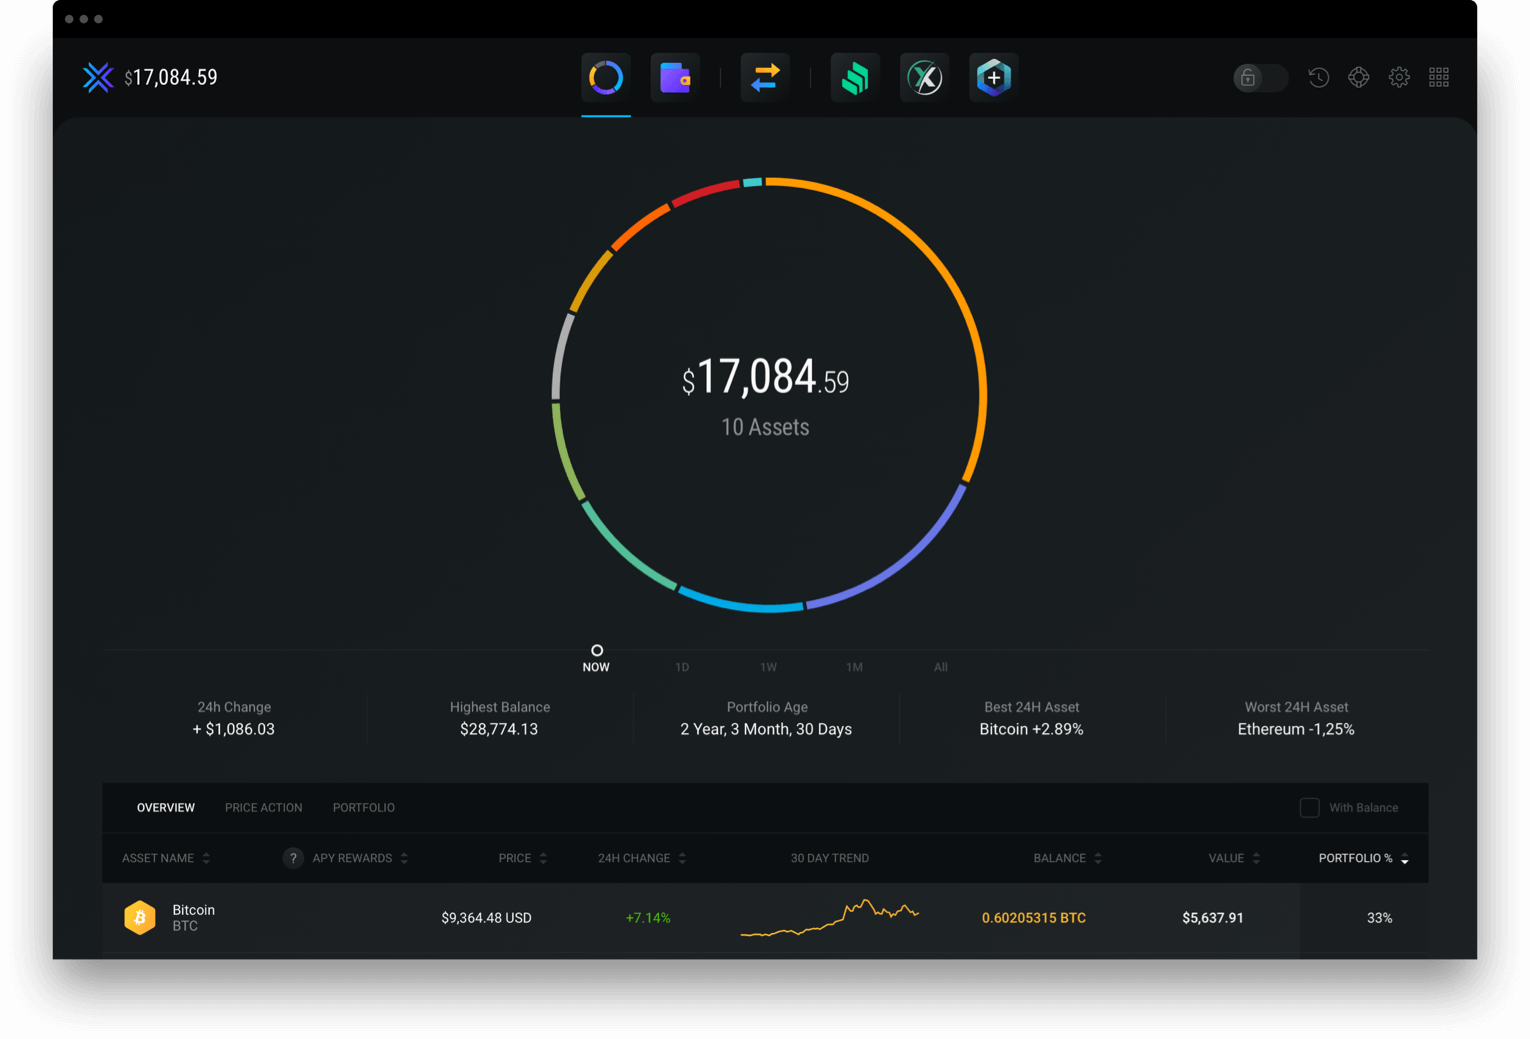Launch the Compound Finance app
This screenshot has height=1039, width=1530.
854,77
